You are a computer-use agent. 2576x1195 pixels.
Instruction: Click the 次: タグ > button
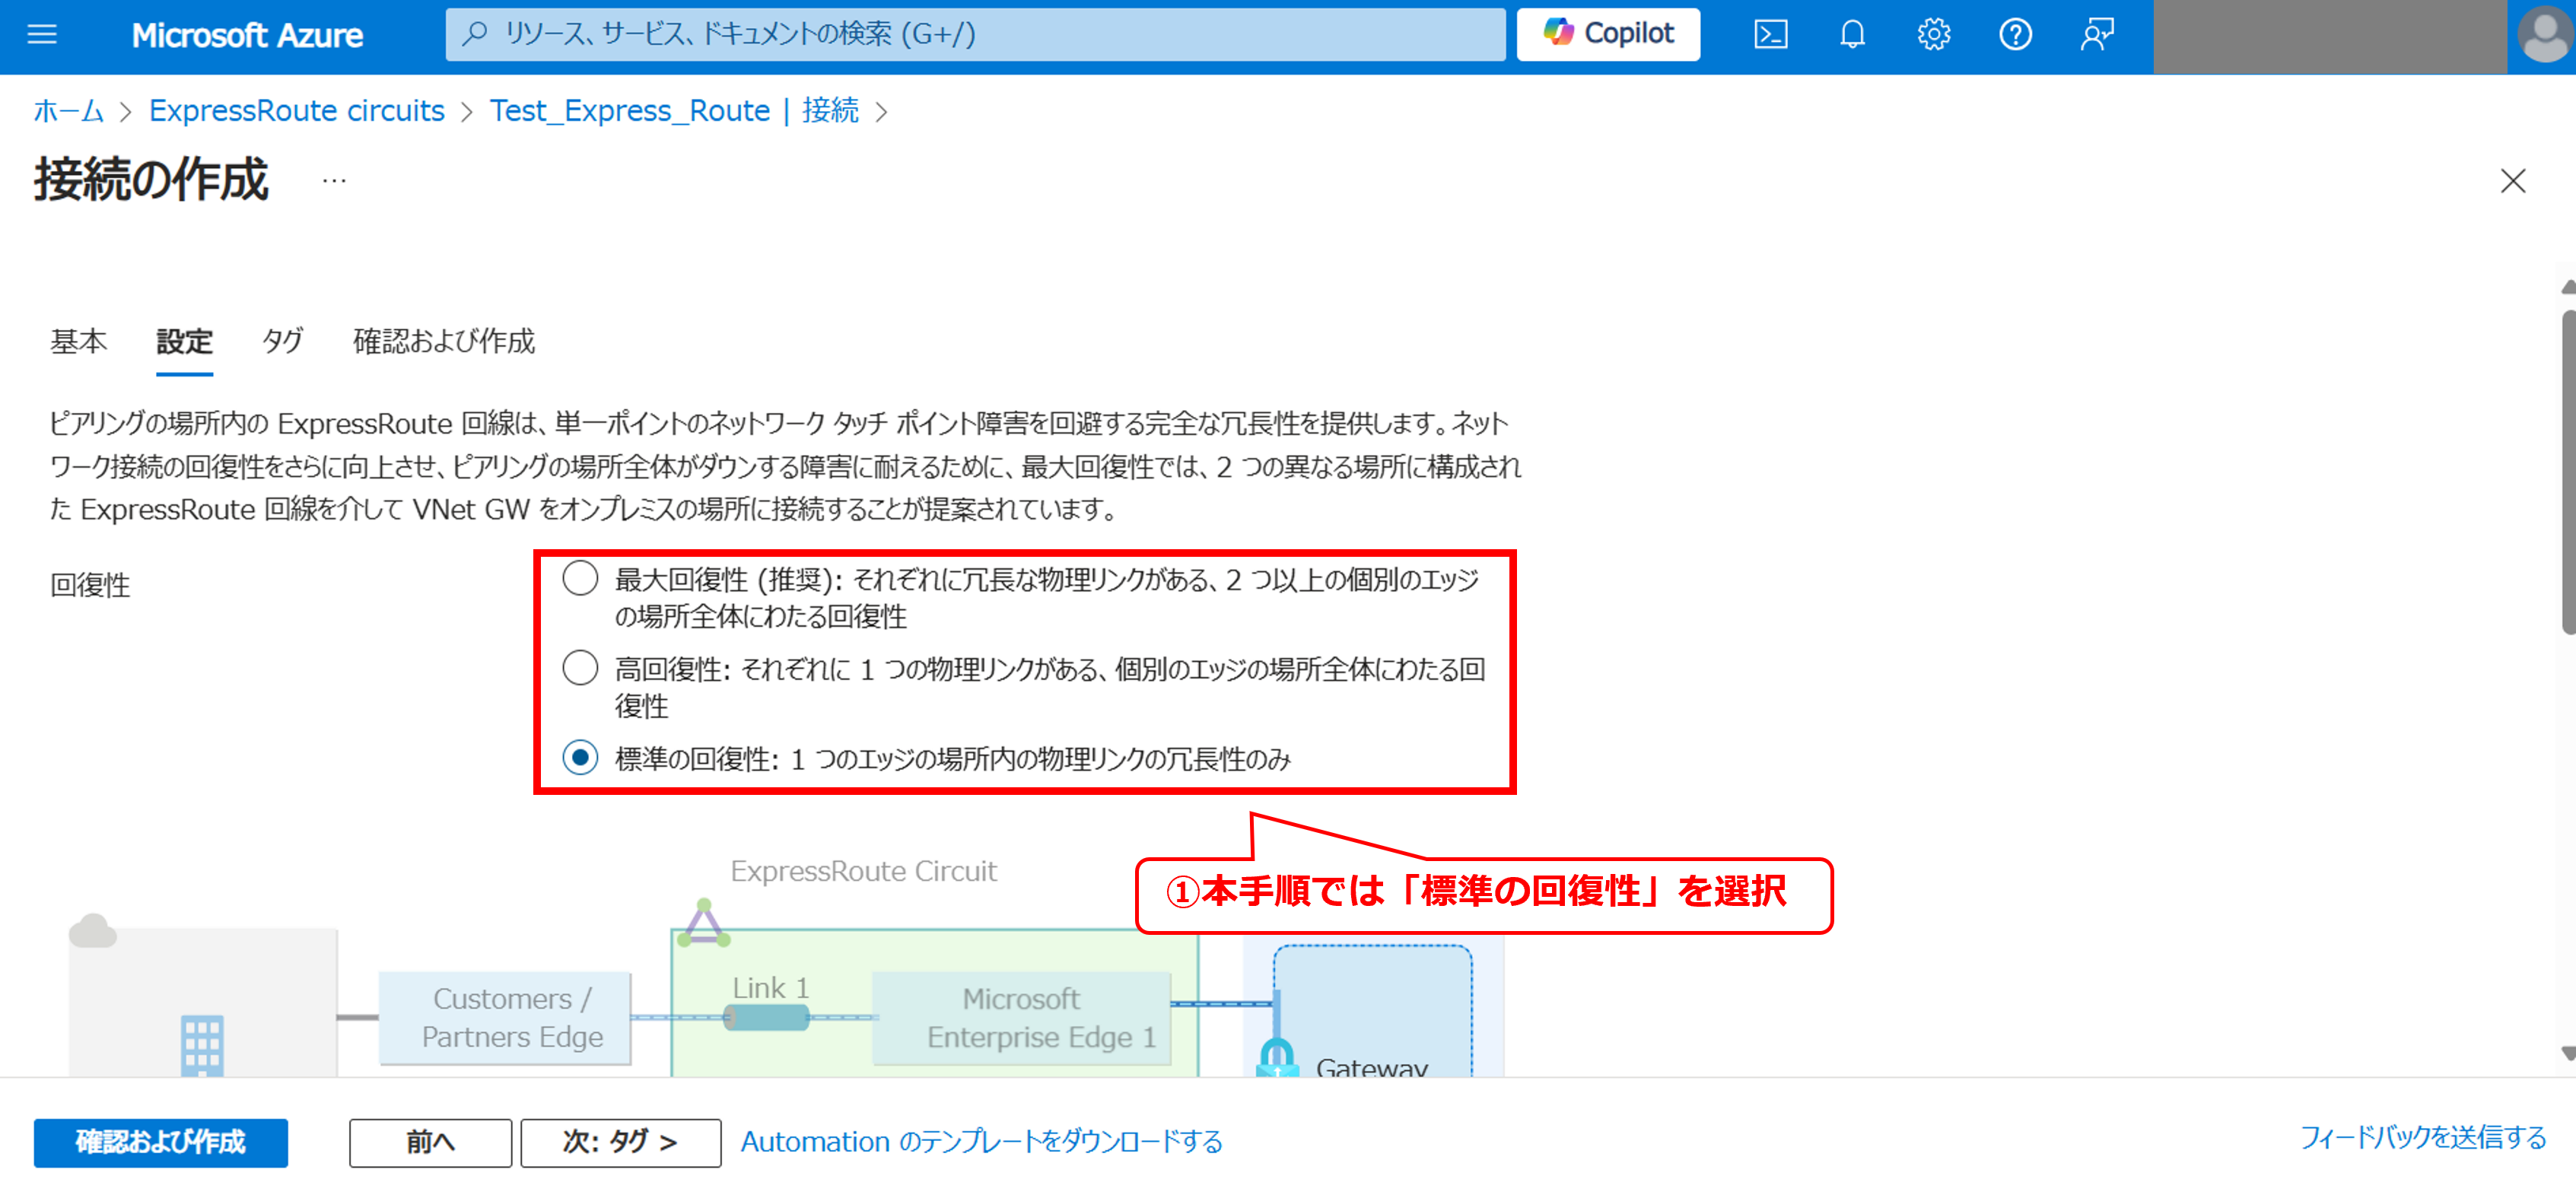click(620, 1142)
